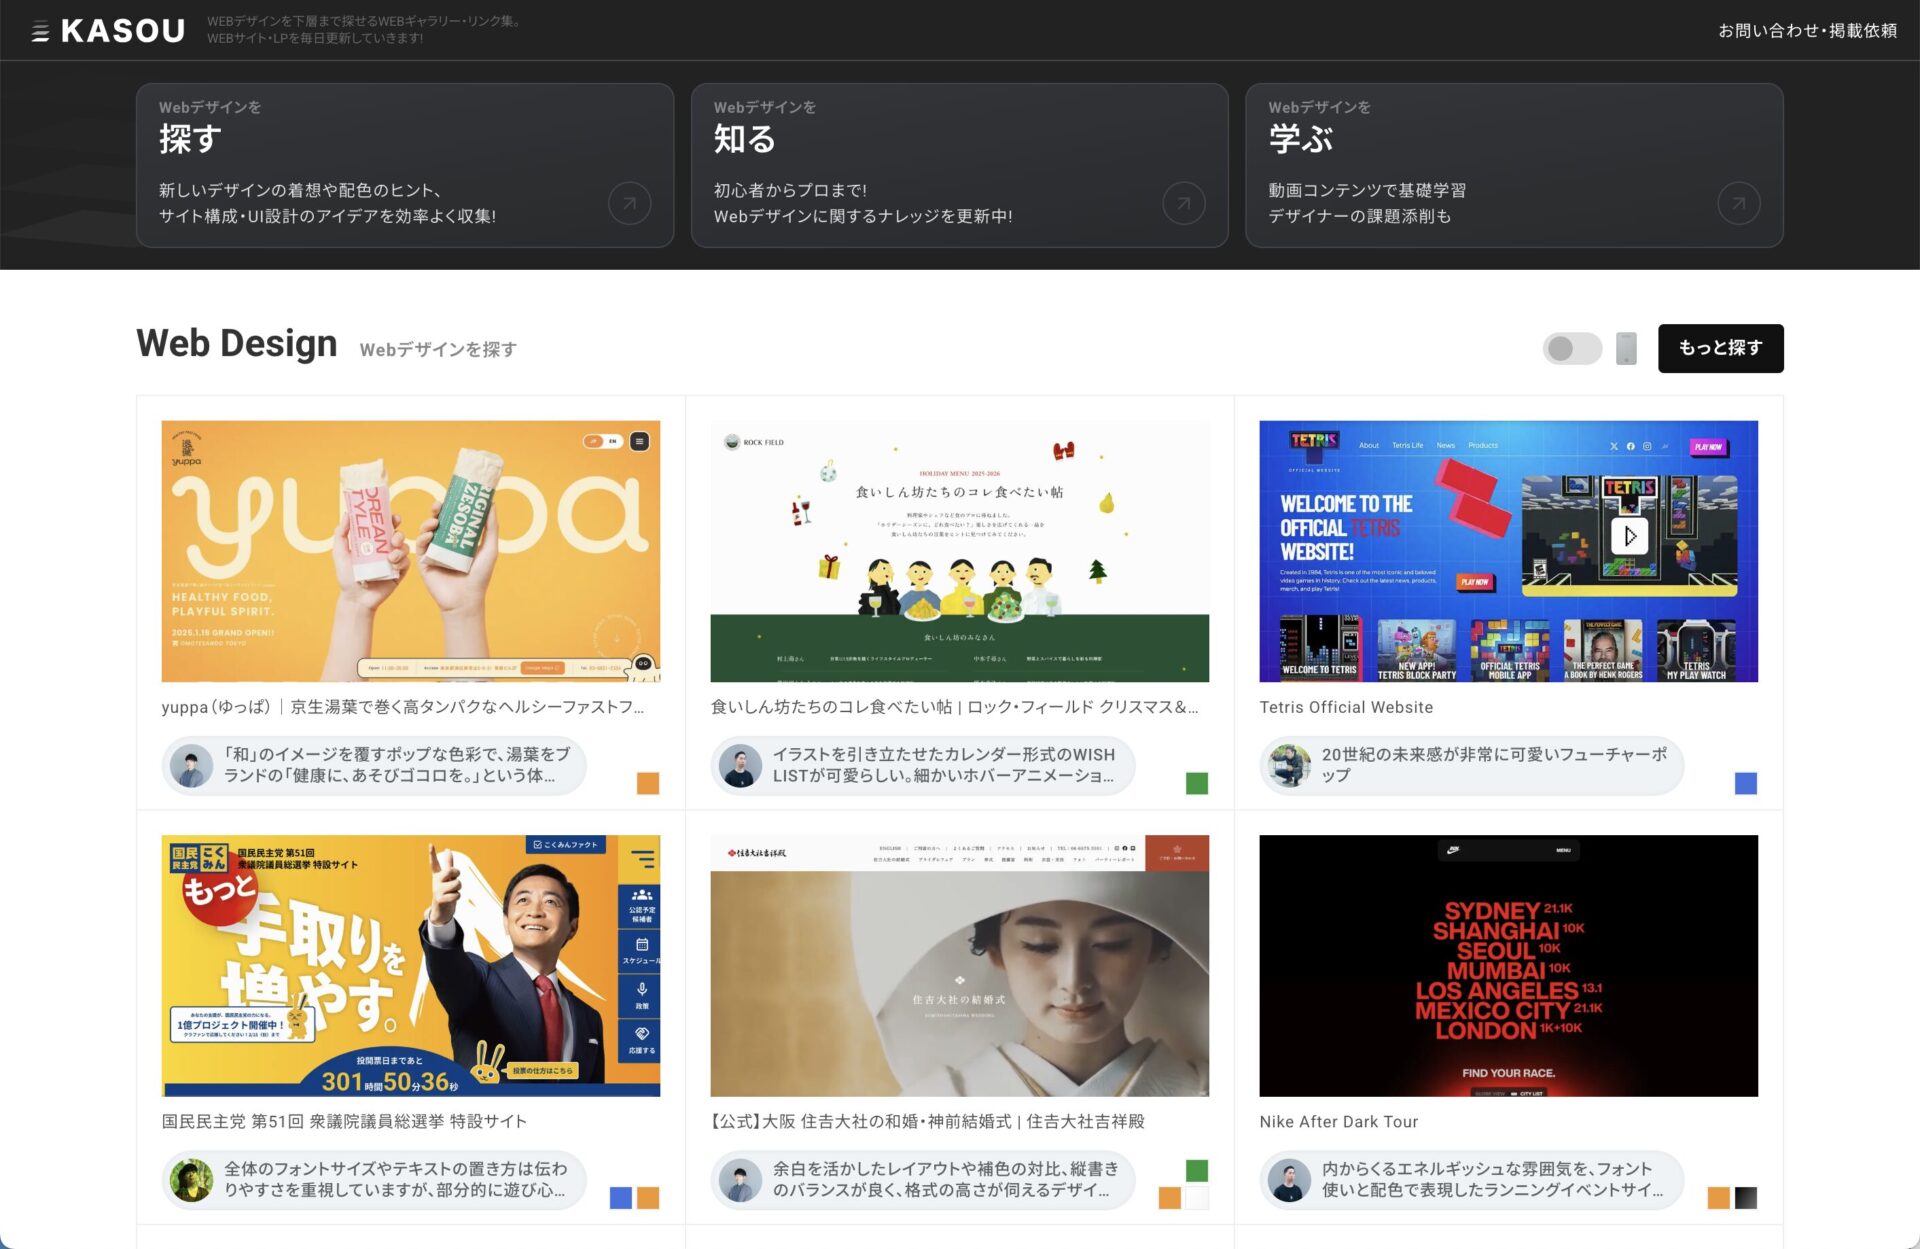Click arrow icon in 学ぶ card
Screen dimensions: 1920x1249
tap(1738, 204)
